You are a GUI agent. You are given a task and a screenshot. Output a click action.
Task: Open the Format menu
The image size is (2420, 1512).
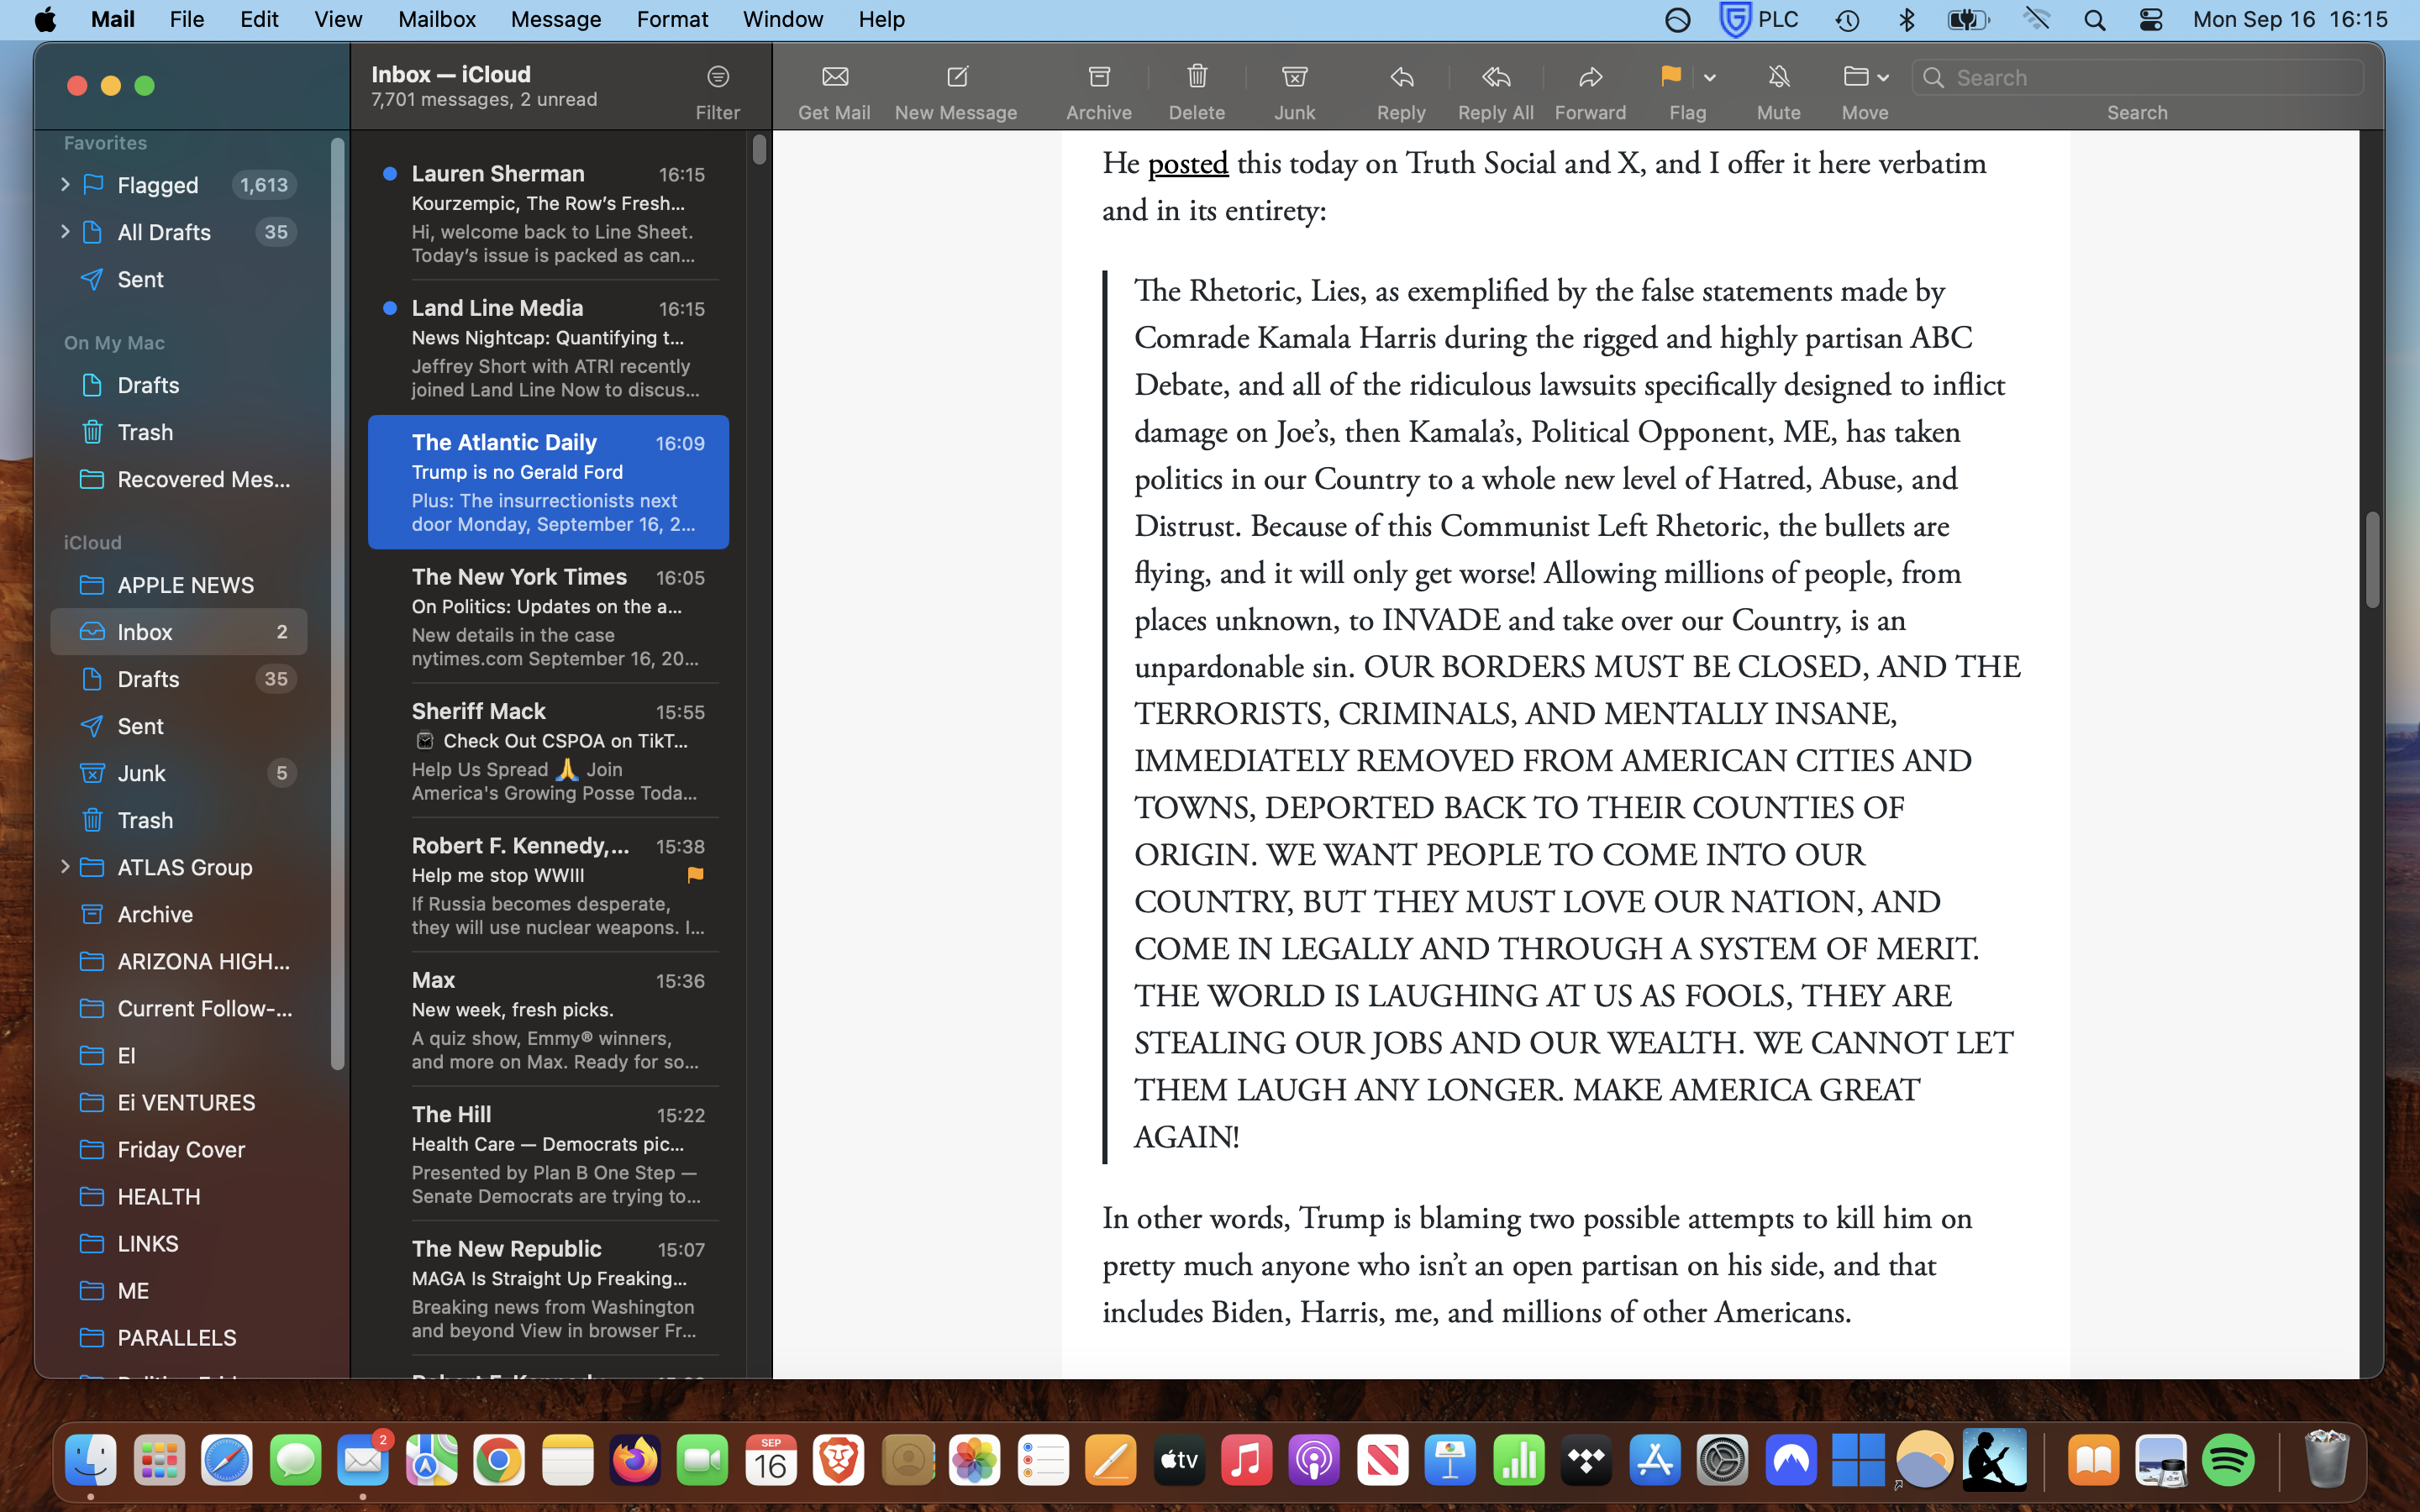672,20
